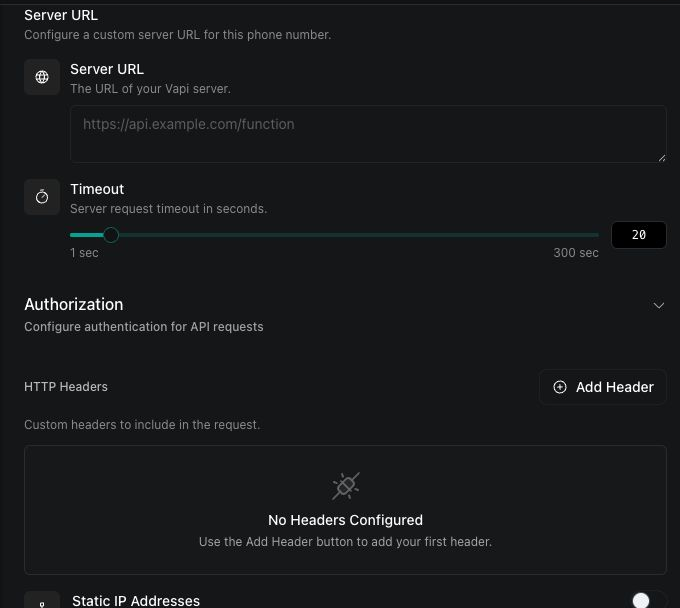Click the '300 sec' maximum label

tap(576, 252)
